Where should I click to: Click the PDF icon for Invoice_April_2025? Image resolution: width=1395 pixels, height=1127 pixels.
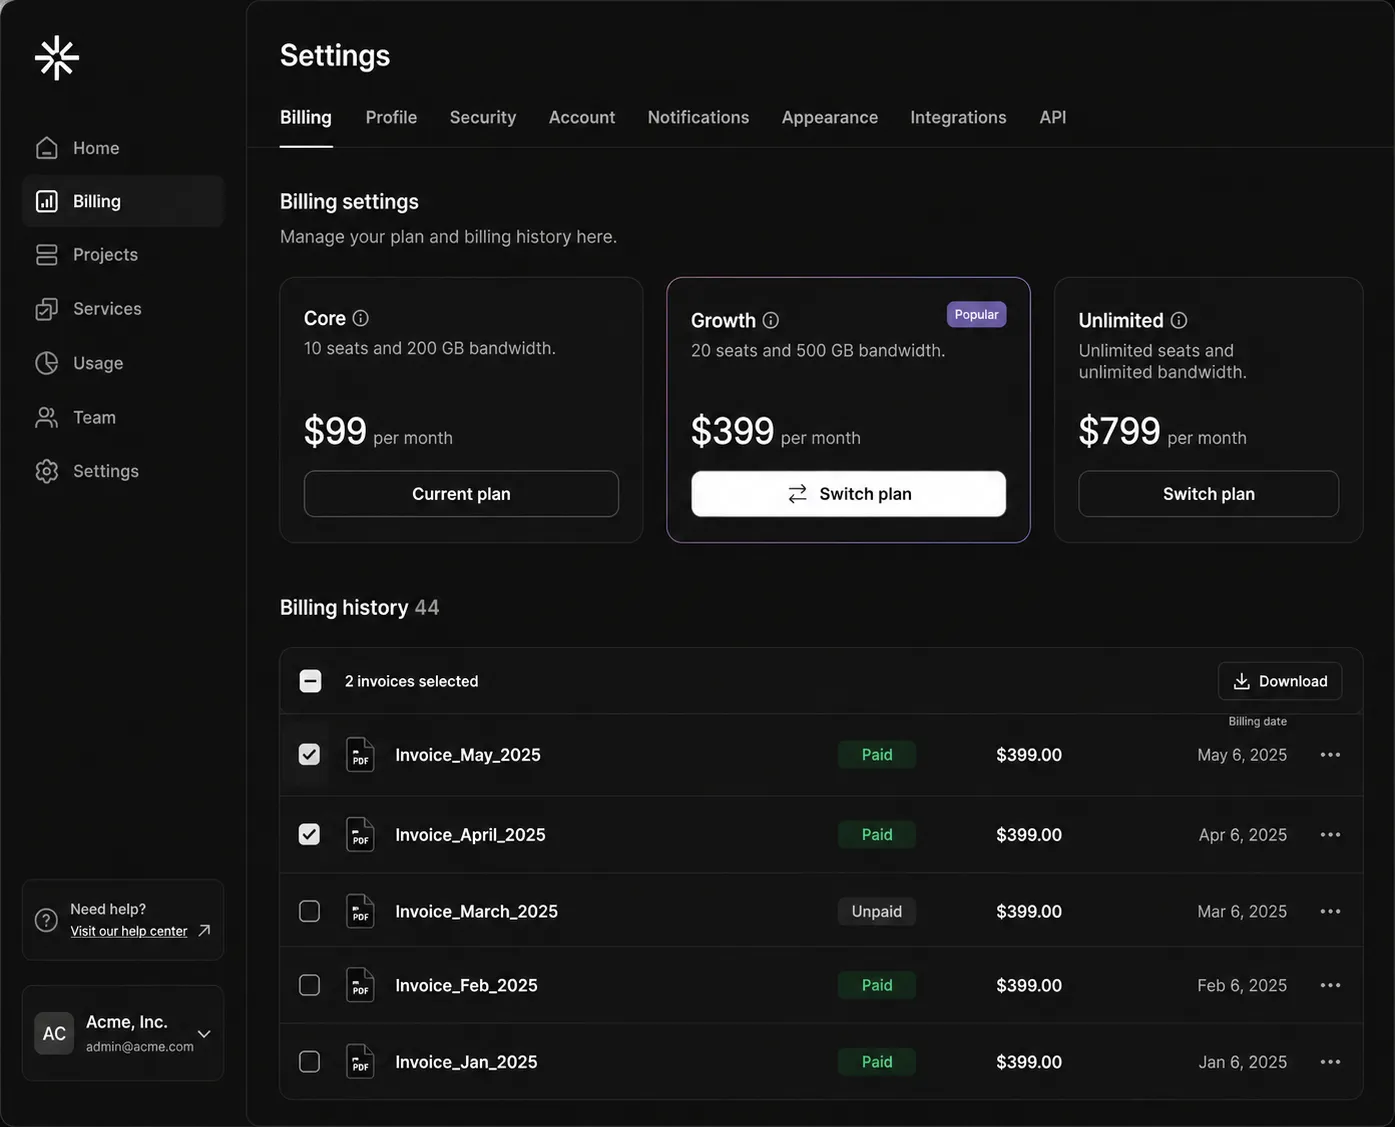tap(360, 835)
